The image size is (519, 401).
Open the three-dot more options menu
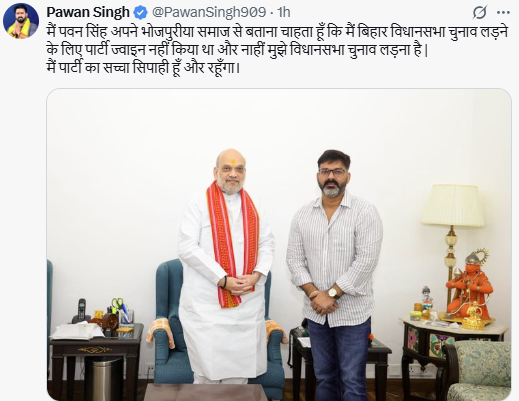coord(503,13)
